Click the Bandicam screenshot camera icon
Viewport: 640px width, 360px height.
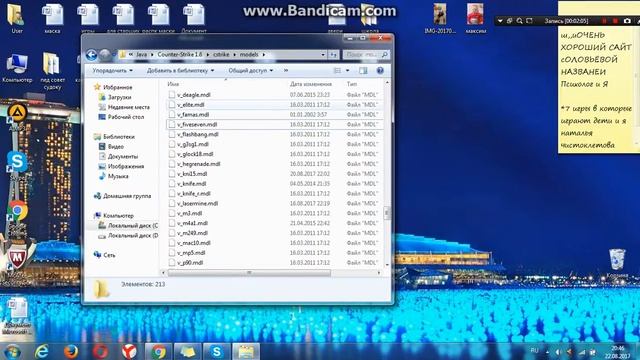pos(627,21)
